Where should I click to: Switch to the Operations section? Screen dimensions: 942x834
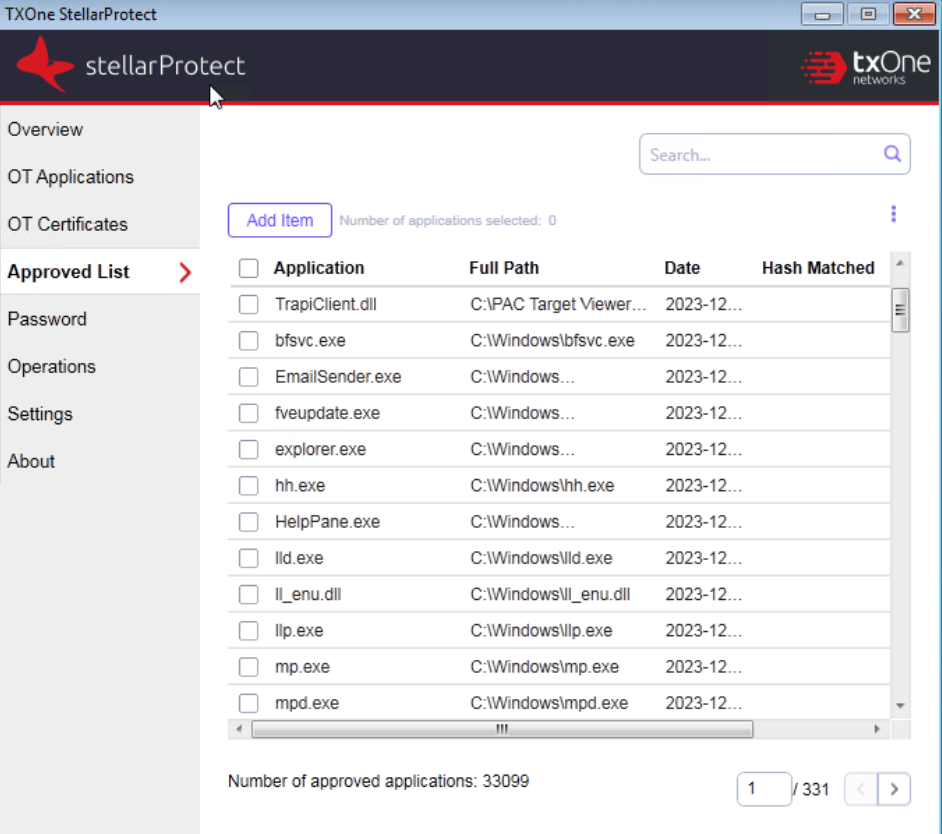tap(51, 367)
